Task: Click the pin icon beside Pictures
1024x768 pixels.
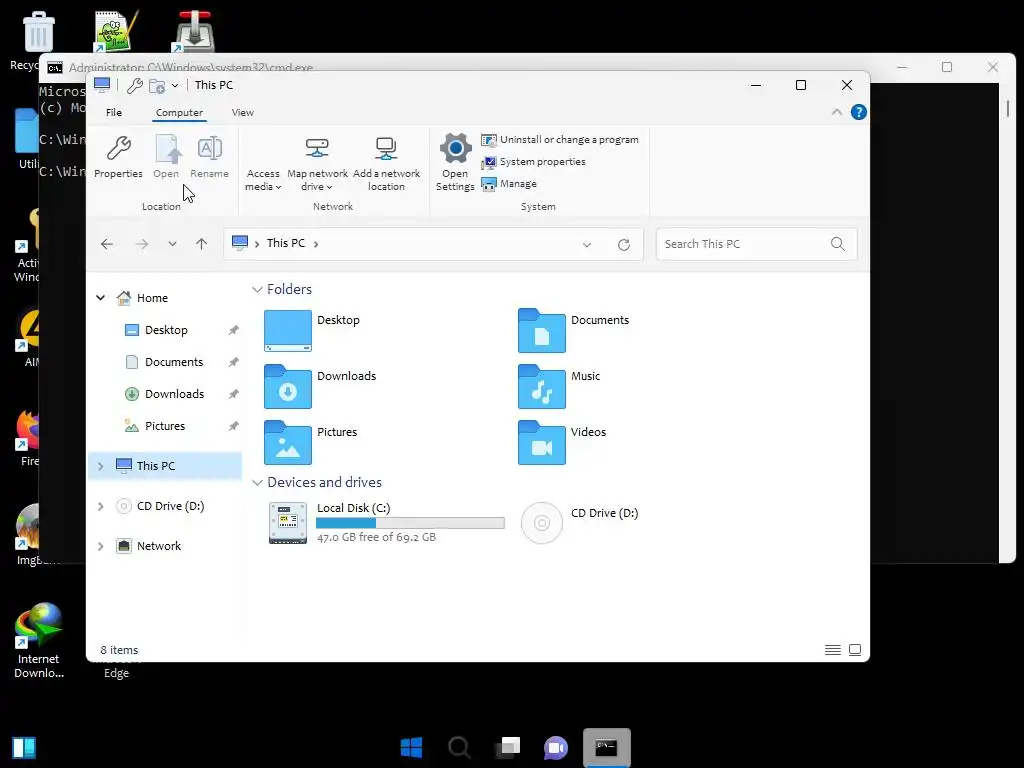Action: click(x=233, y=426)
